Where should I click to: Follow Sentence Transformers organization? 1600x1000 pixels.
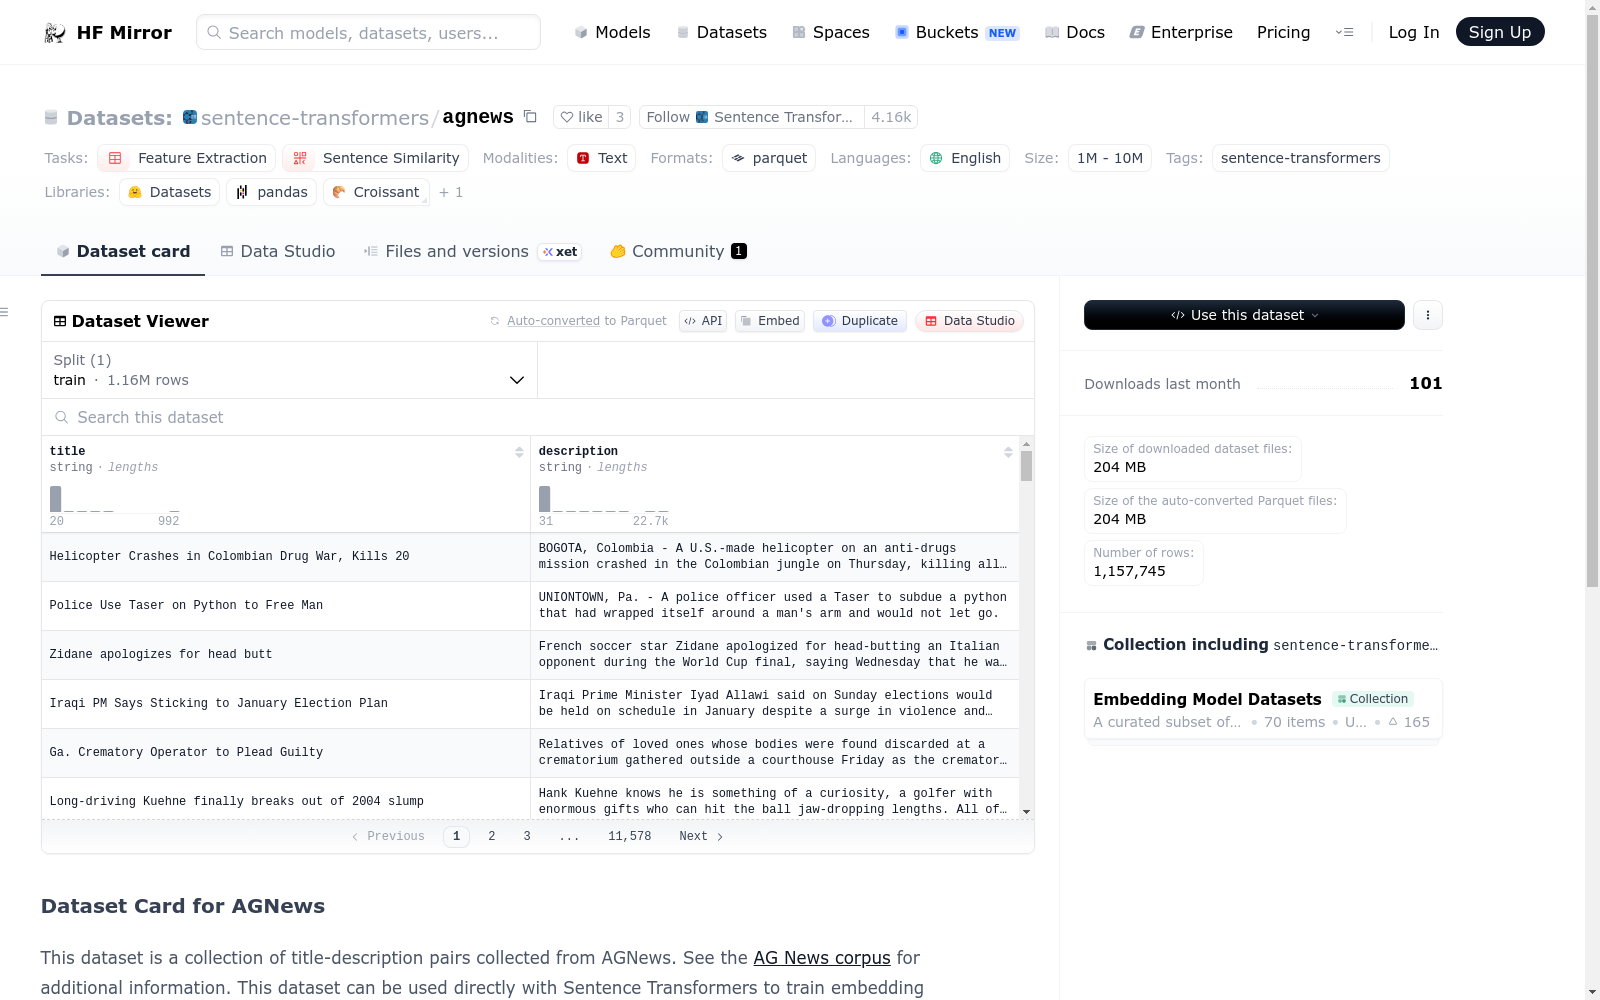point(751,117)
